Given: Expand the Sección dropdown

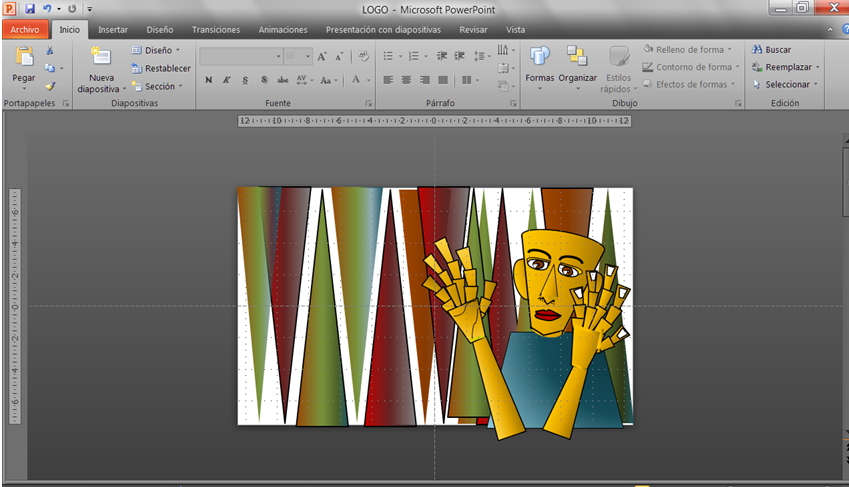Looking at the screenshot, I should click(x=159, y=86).
